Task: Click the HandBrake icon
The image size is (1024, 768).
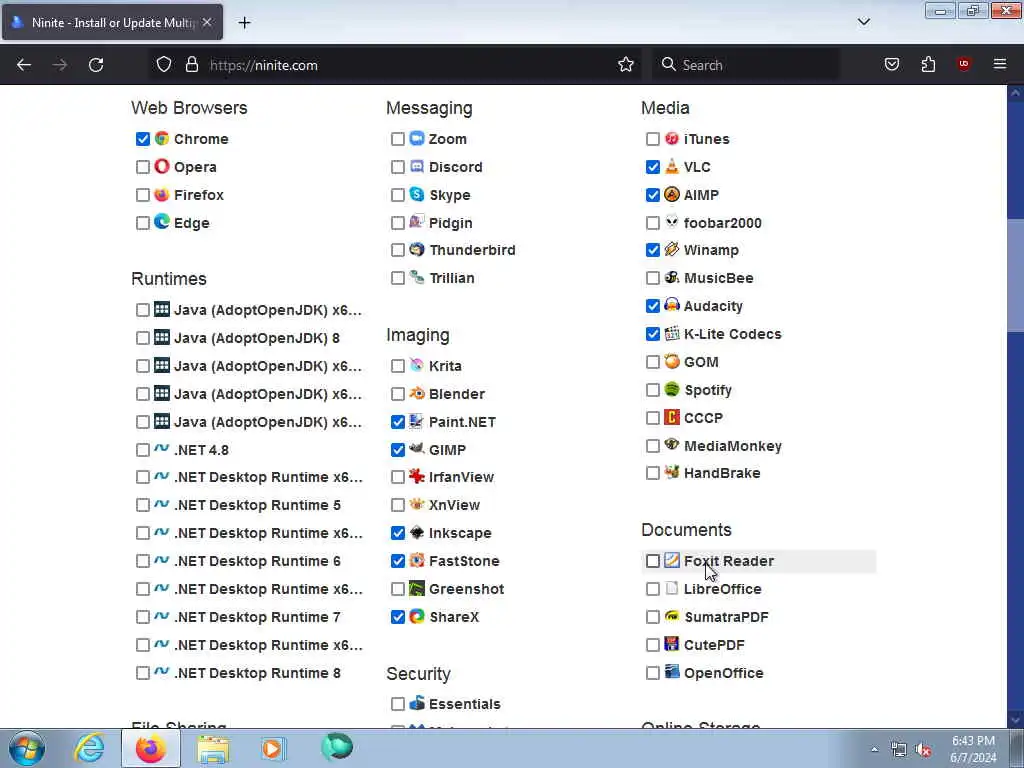Action: tap(671, 473)
